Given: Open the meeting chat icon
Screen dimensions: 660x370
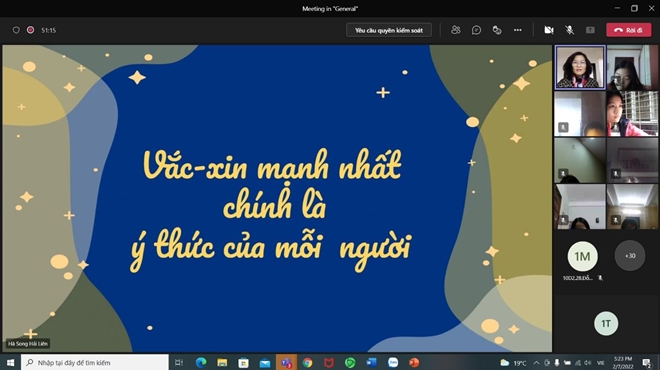Looking at the screenshot, I should [476, 30].
